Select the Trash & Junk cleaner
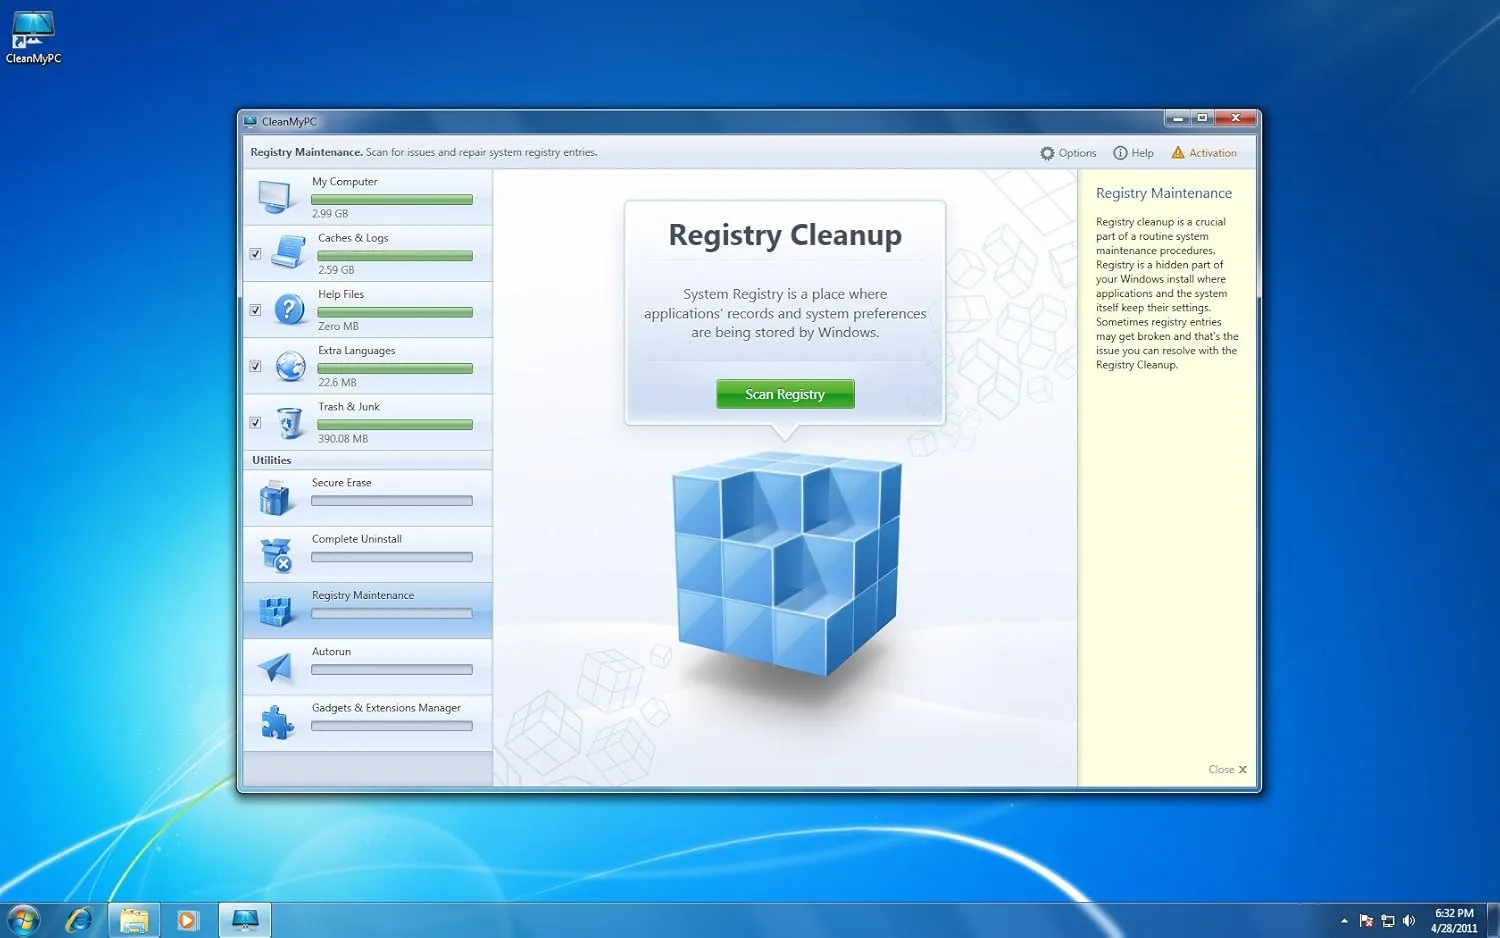Screen dimensions: 1500x938 (289, 421)
